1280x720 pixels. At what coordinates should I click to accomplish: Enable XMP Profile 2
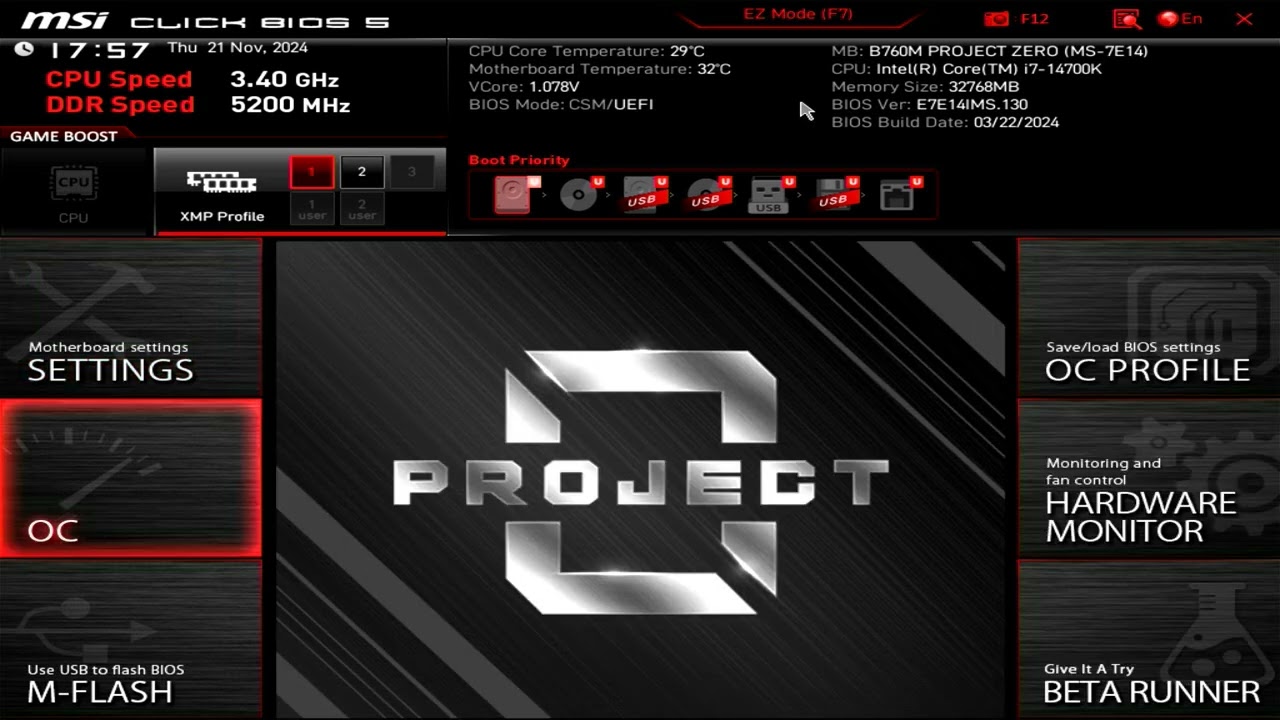pyautogui.click(x=362, y=172)
